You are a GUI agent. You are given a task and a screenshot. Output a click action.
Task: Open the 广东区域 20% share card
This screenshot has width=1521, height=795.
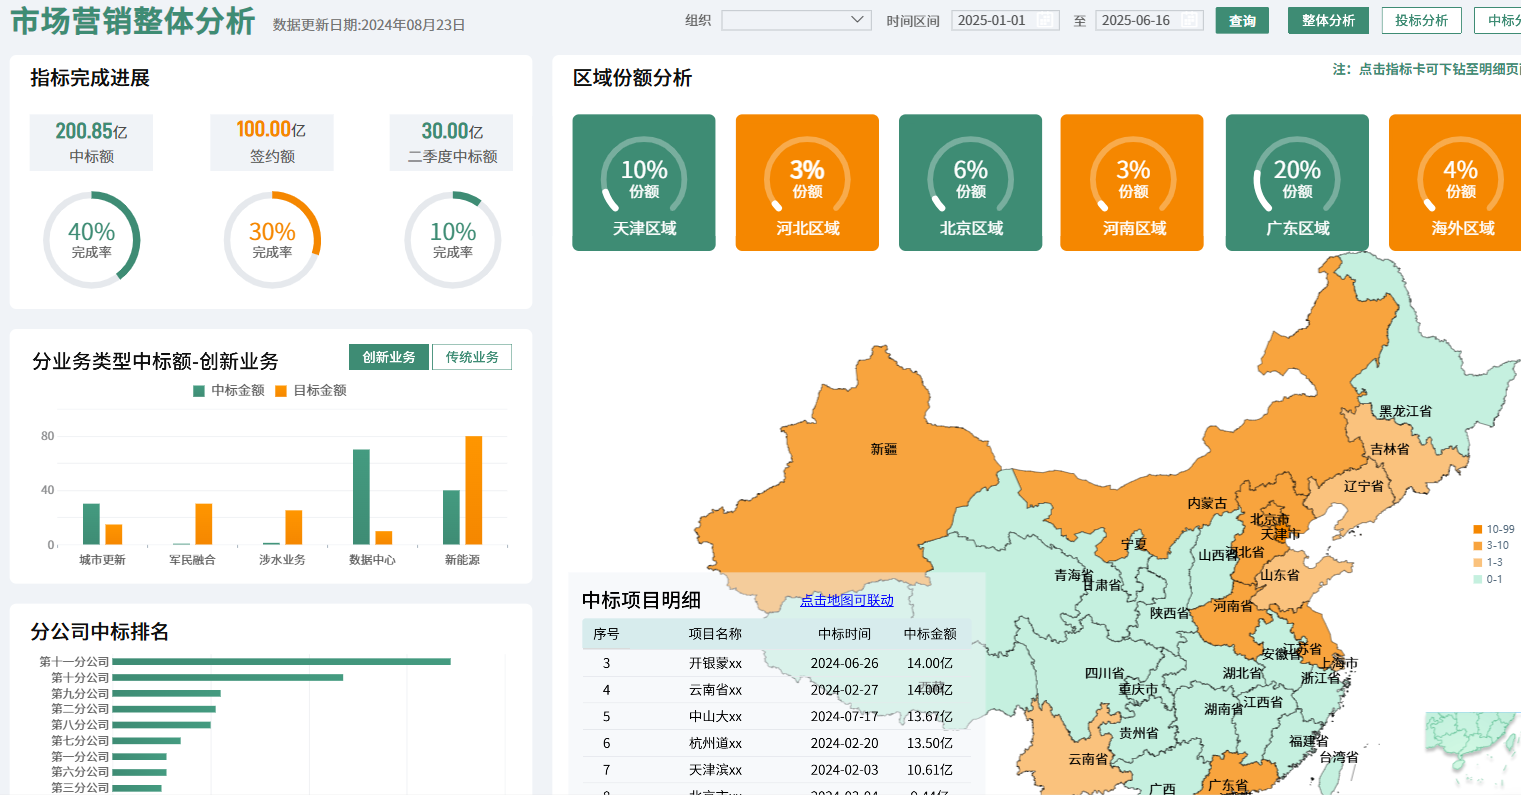1297,182
